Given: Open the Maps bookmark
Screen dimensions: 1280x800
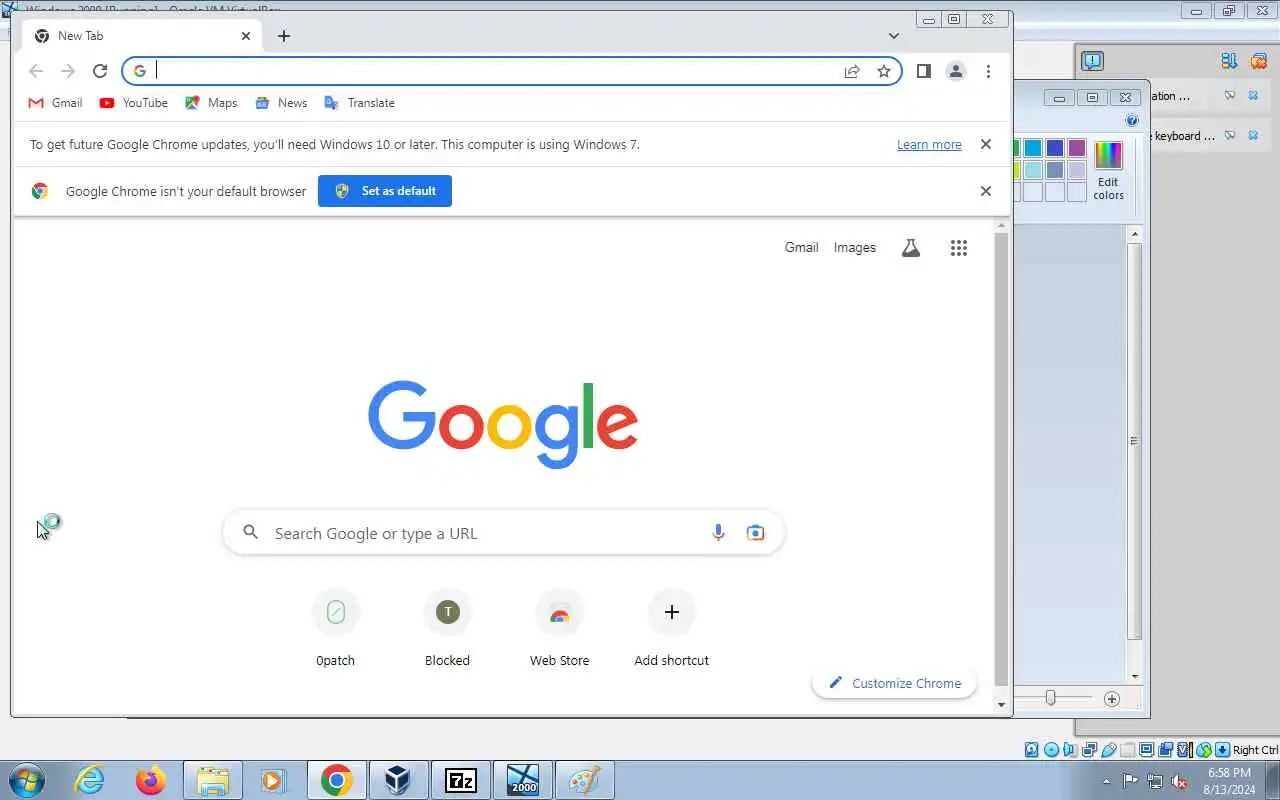Looking at the screenshot, I should click(x=211, y=103).
